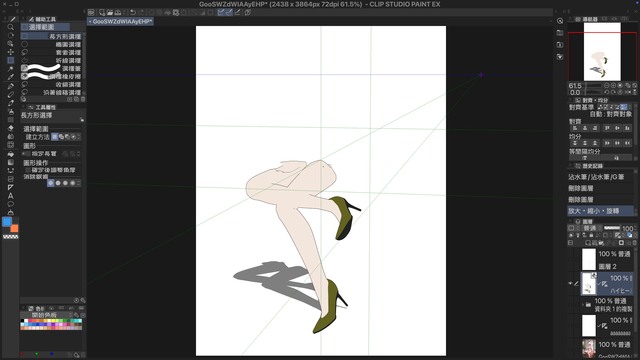Toggle 確定後調整角度 checkbox
Screen dimensions: 640x360
(x=28, y=170)
